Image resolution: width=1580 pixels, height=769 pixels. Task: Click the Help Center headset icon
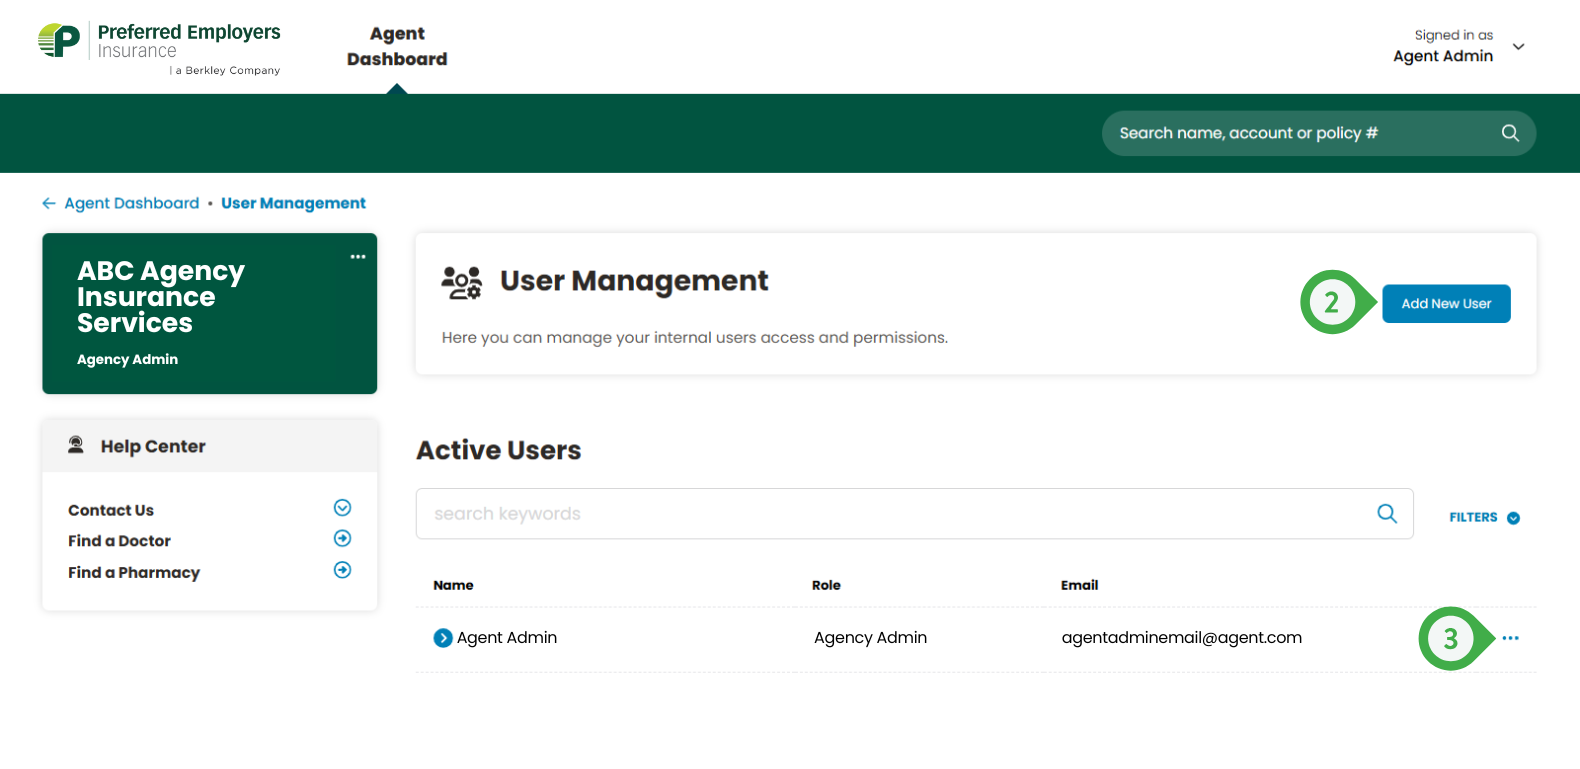point(76,445)
